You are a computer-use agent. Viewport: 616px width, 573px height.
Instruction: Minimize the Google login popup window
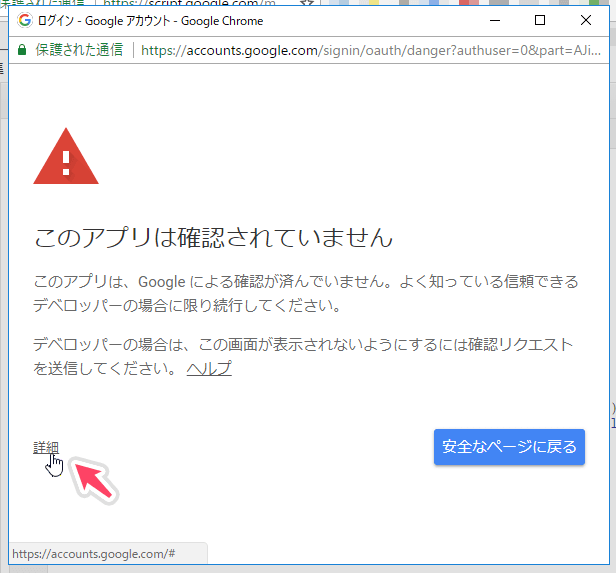pyautogui.click(x=495, y=20)
